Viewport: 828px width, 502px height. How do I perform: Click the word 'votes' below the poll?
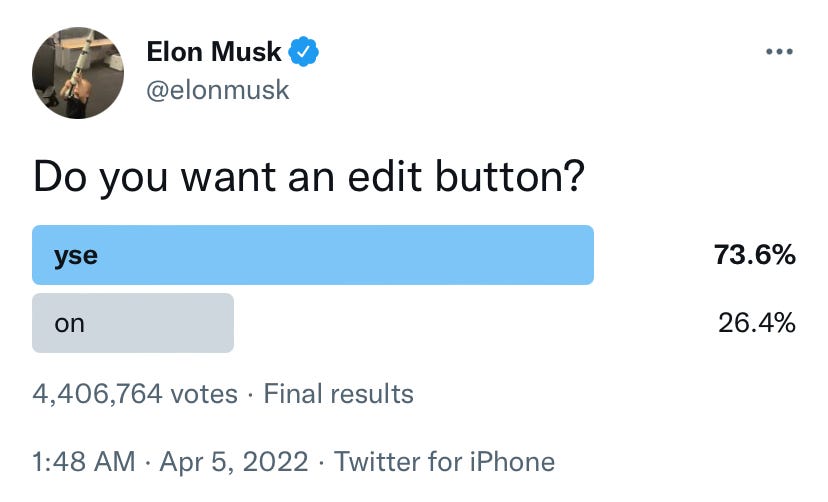click(x=204, y=394)
